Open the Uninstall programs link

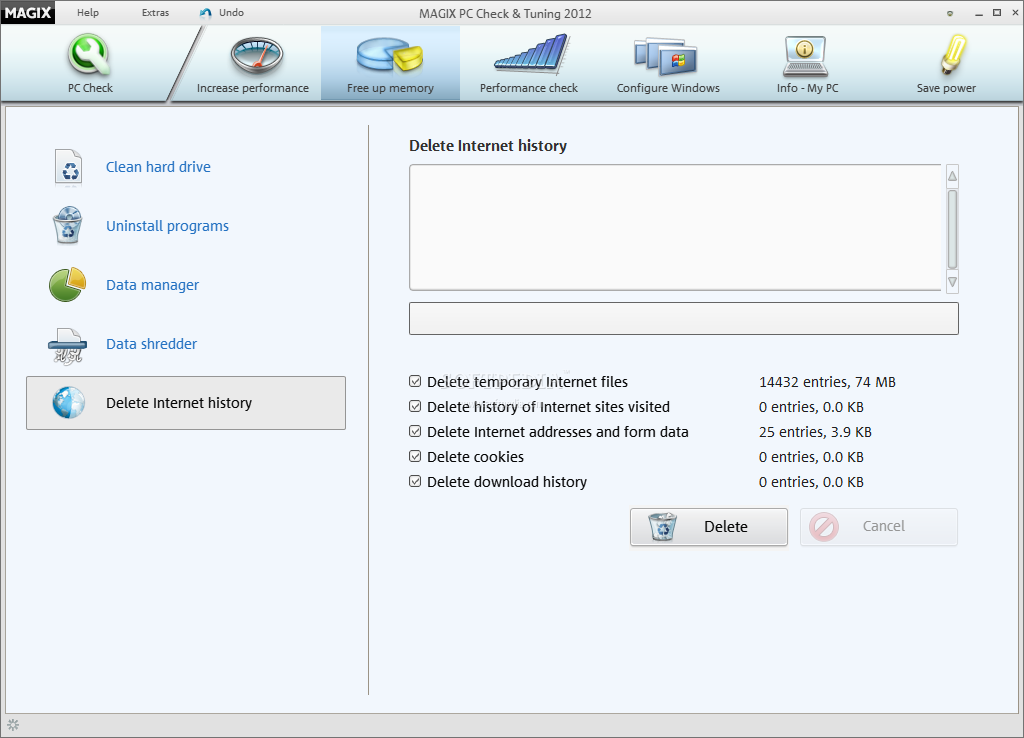pyautogui.click(x=167, y=226)
